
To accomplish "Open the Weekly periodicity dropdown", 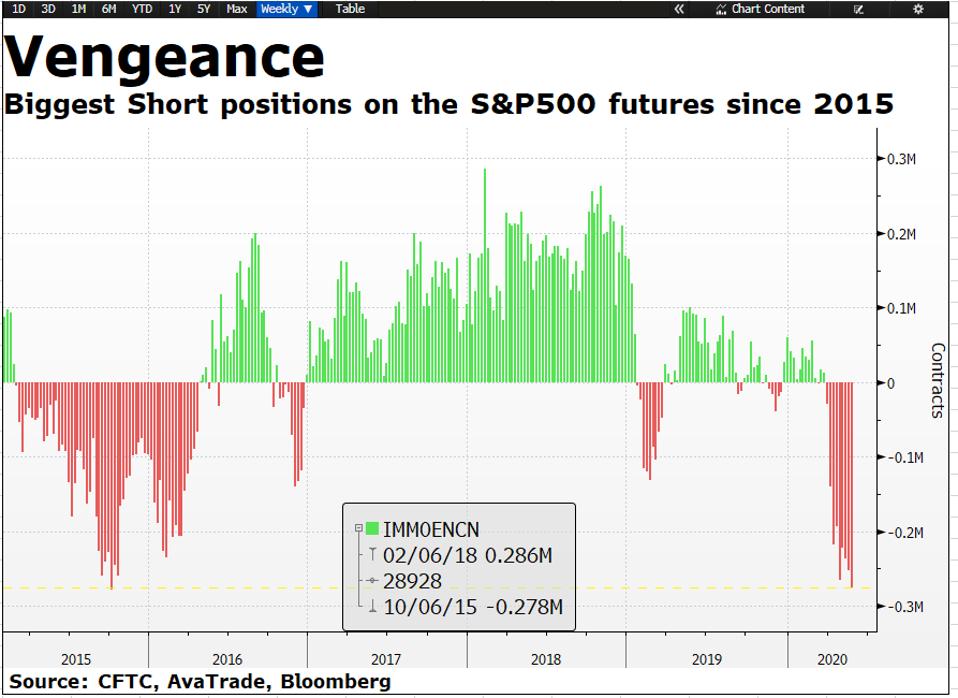I will point(287,9).
